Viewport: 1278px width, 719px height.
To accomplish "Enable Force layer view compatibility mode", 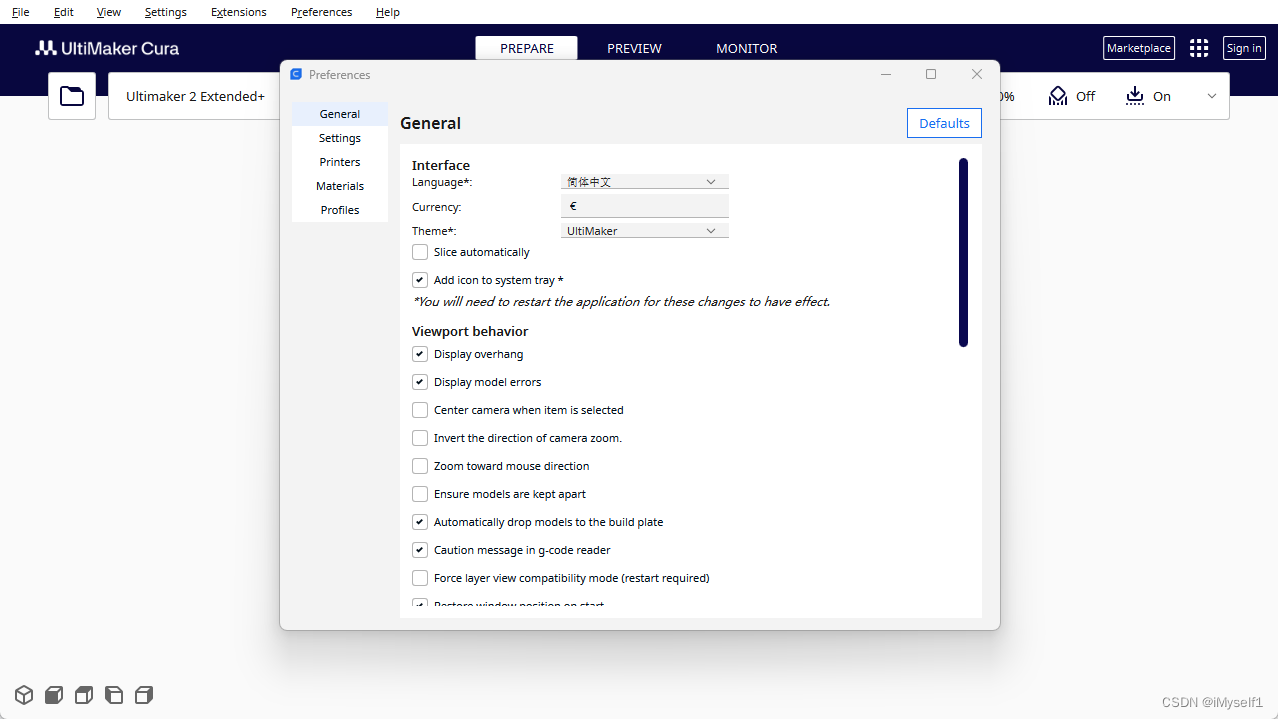I will coord(420,578).
